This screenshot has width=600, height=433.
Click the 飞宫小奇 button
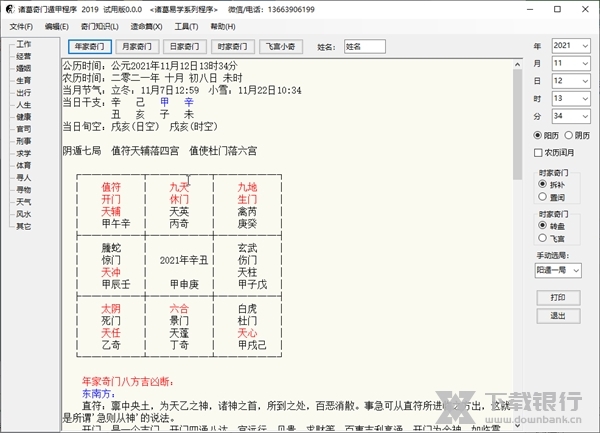click(281, 47)
